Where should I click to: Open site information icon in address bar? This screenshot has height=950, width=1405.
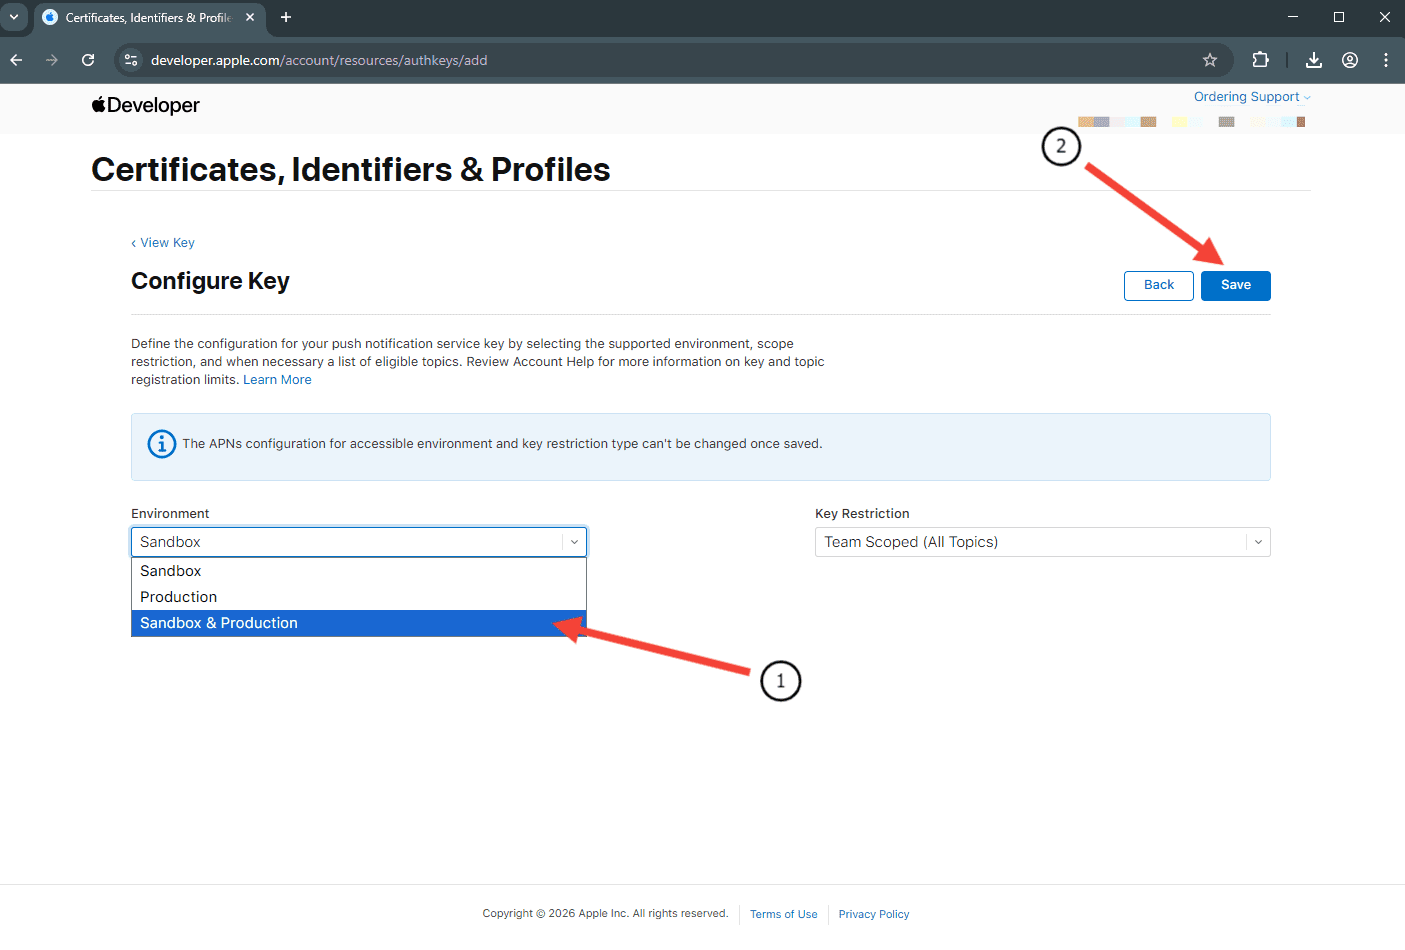tap(131, 60)
